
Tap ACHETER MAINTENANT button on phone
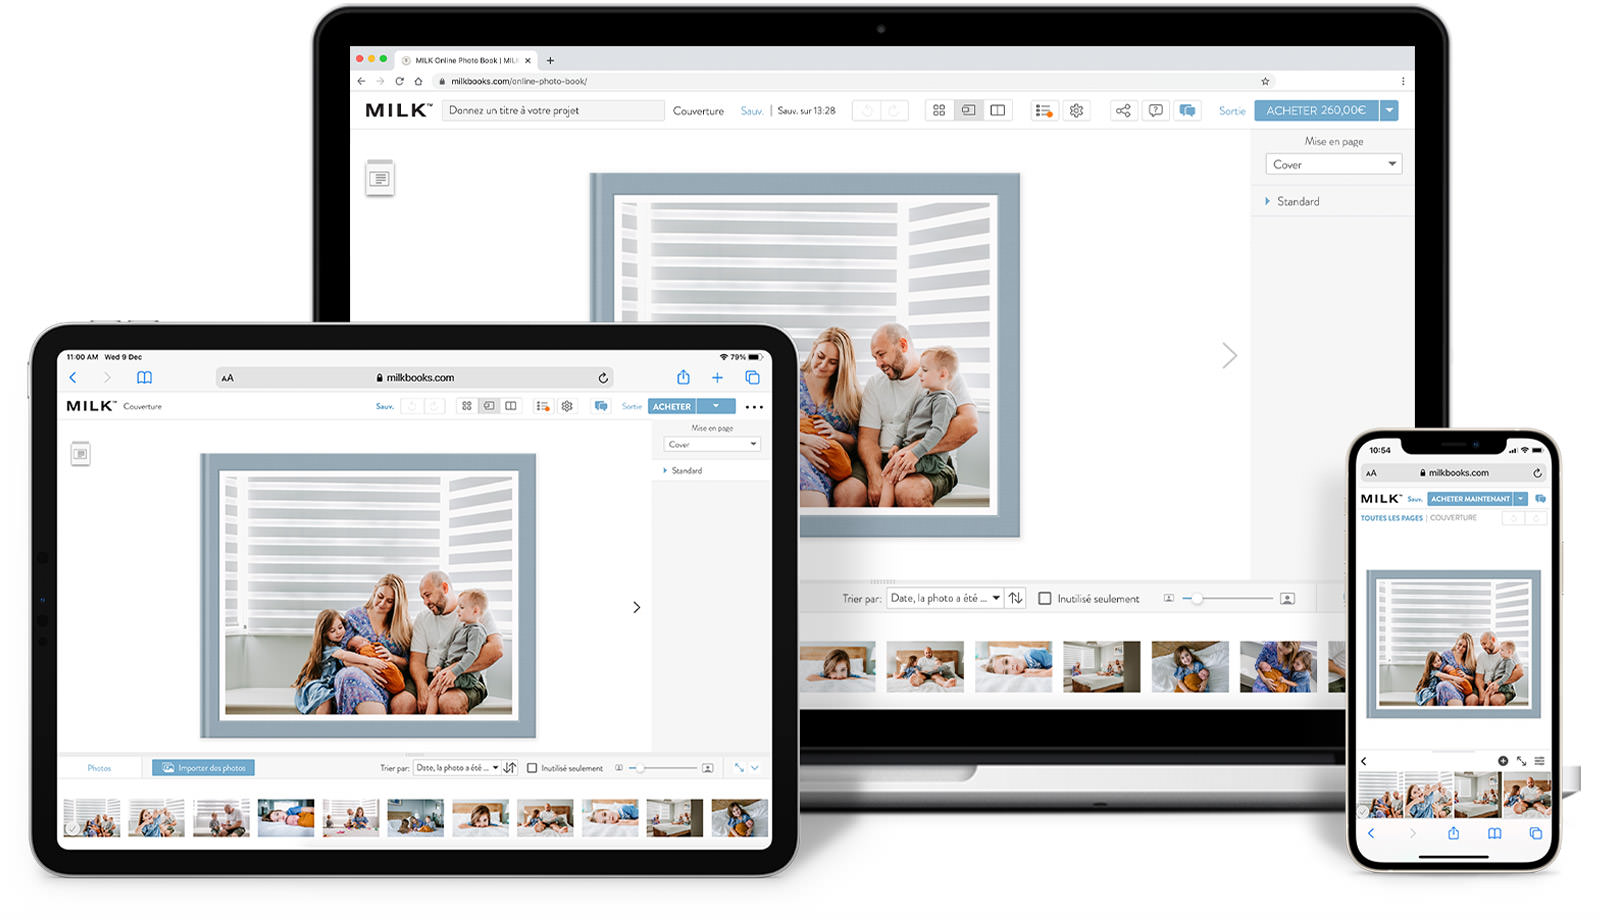click(1470, 498)
